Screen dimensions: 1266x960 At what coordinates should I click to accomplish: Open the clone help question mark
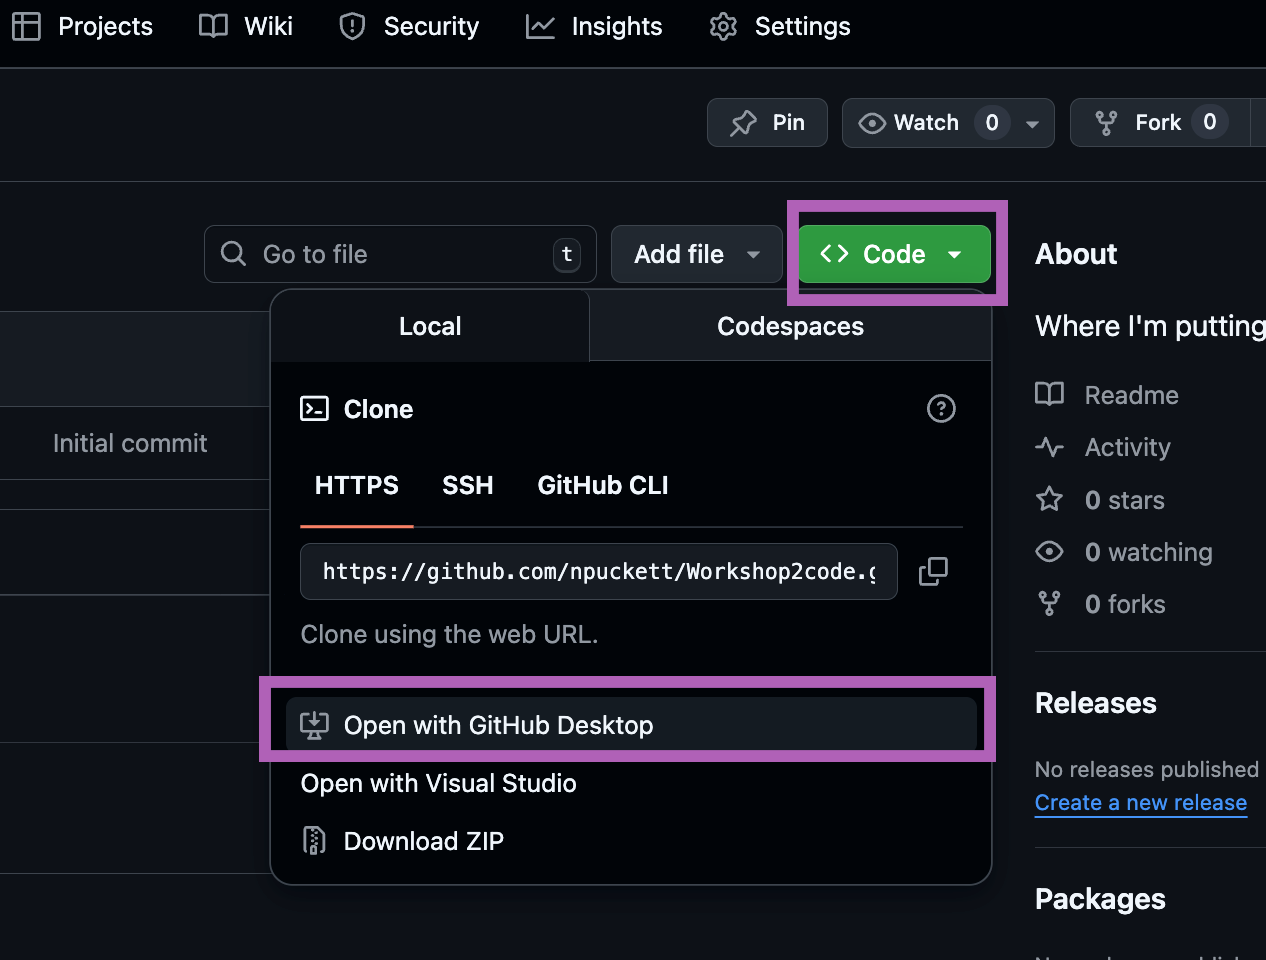coord(941,408)
